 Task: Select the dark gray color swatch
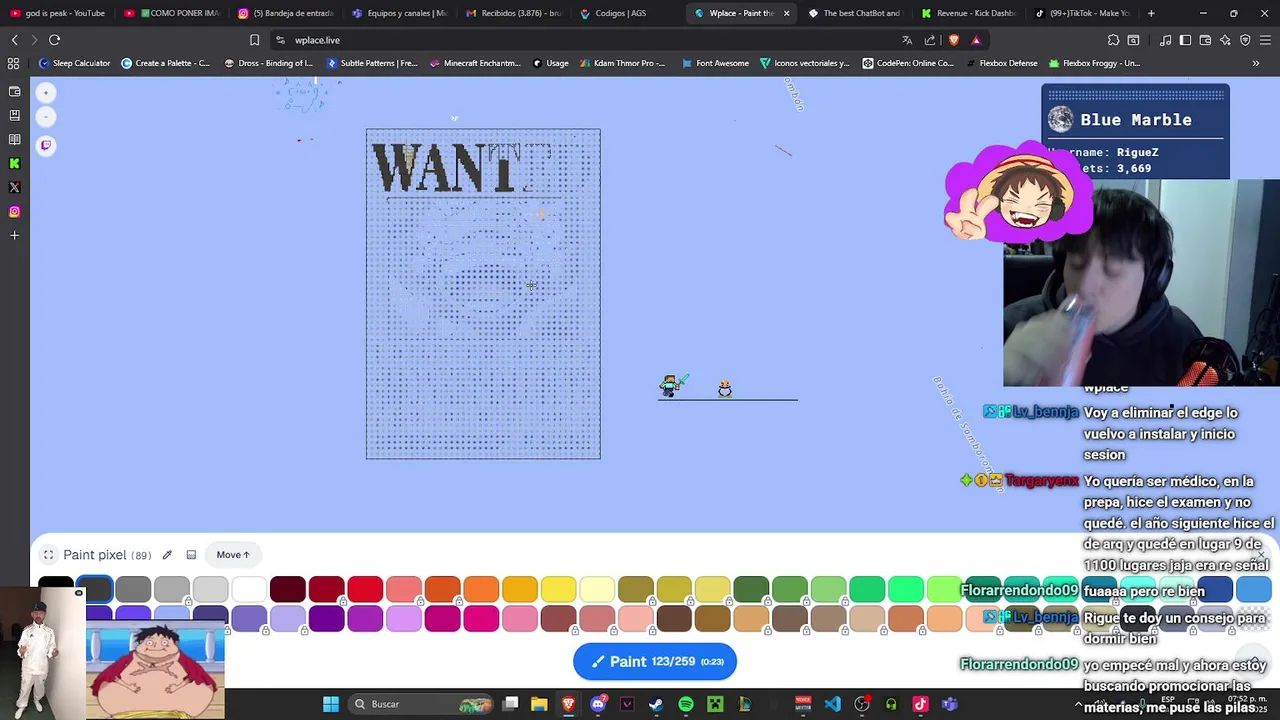(94, 590)
